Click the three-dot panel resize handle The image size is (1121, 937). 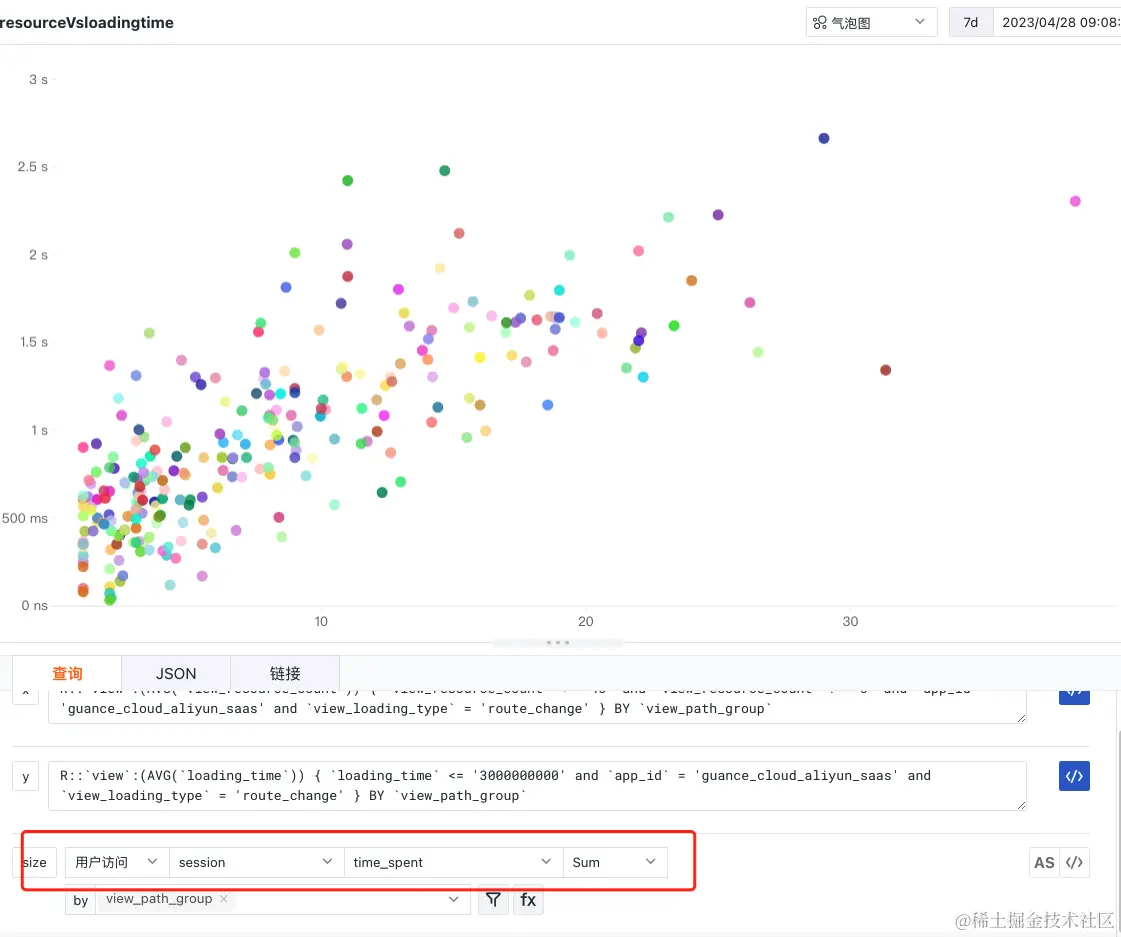[x=558, y=643]
